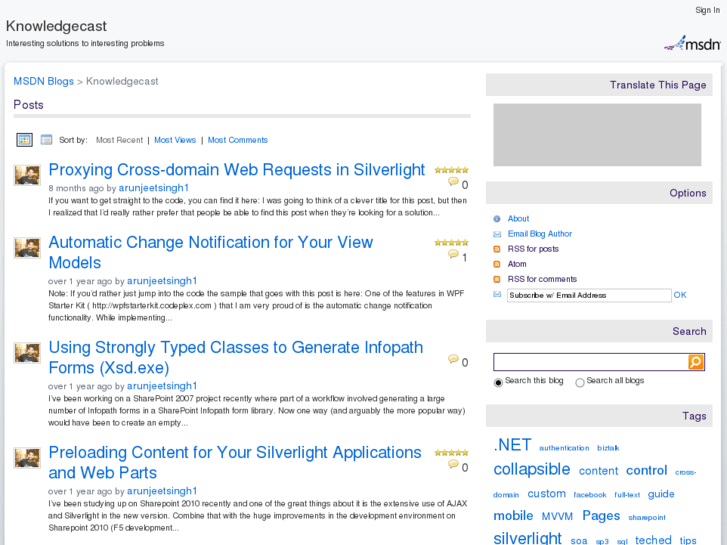
Task: Click the custom tag
Action: point(546,494)
